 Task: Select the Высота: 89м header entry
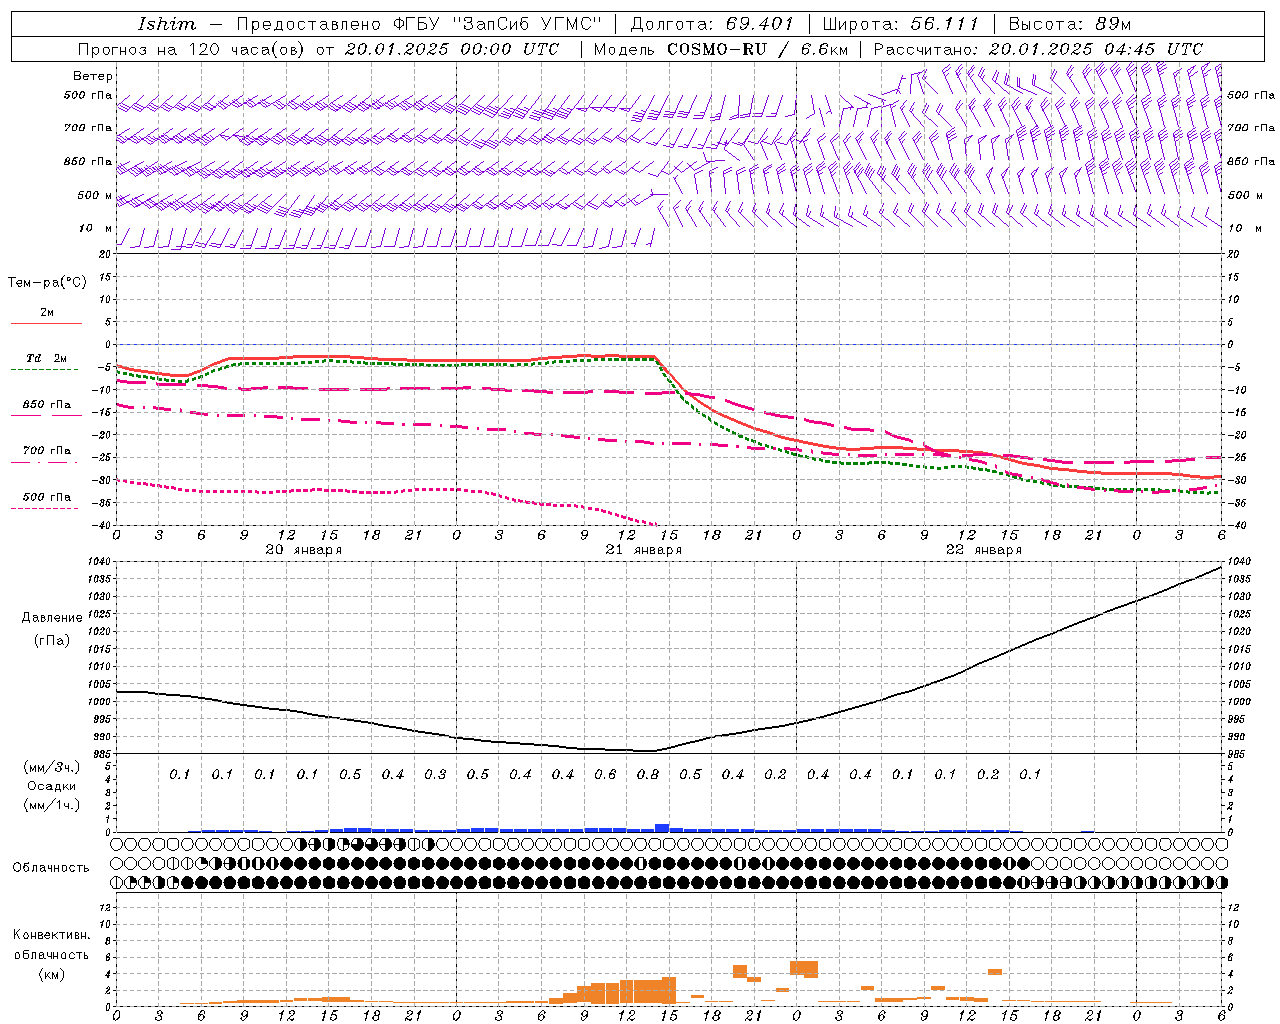click(x=1070, y=24)
